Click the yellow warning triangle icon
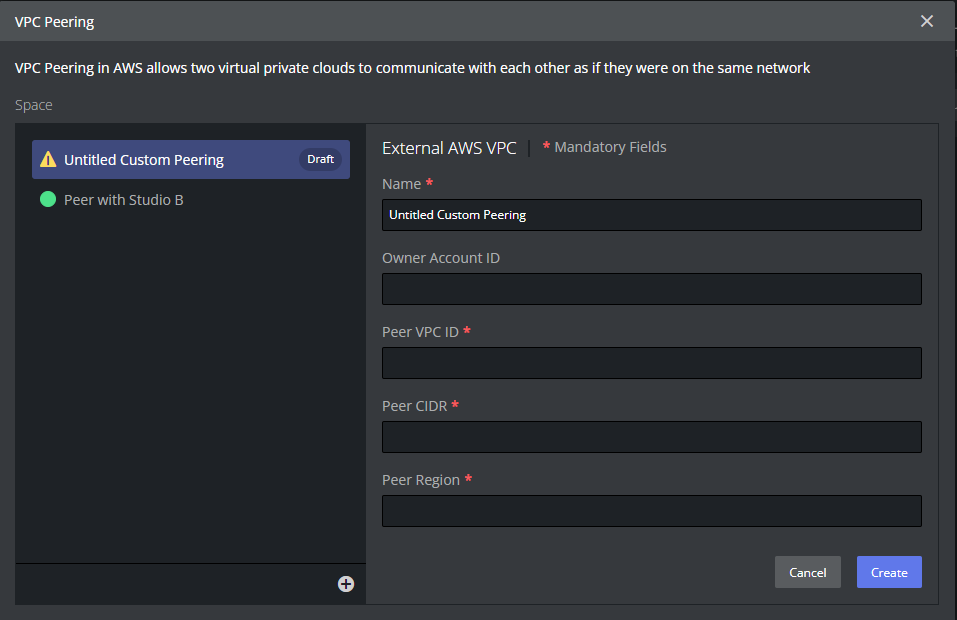The image size is (957, 620). pyautogui.click(x=48, y=160)
